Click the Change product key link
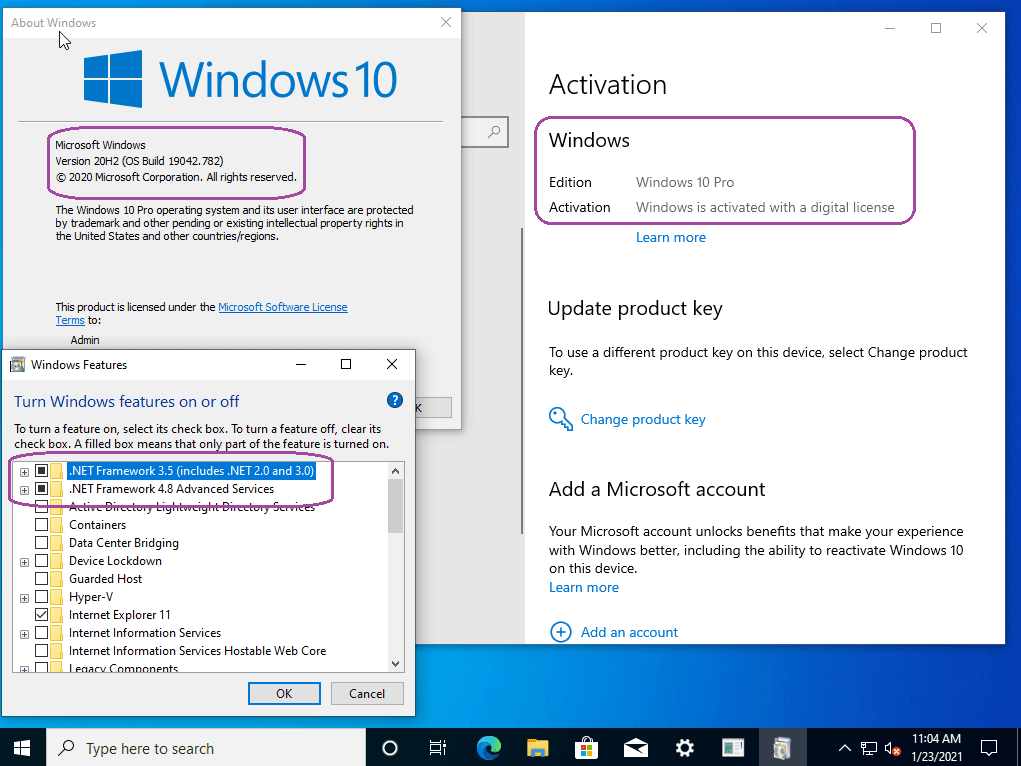This screenshot has height=766, width=1021. [x=643, y=419]
